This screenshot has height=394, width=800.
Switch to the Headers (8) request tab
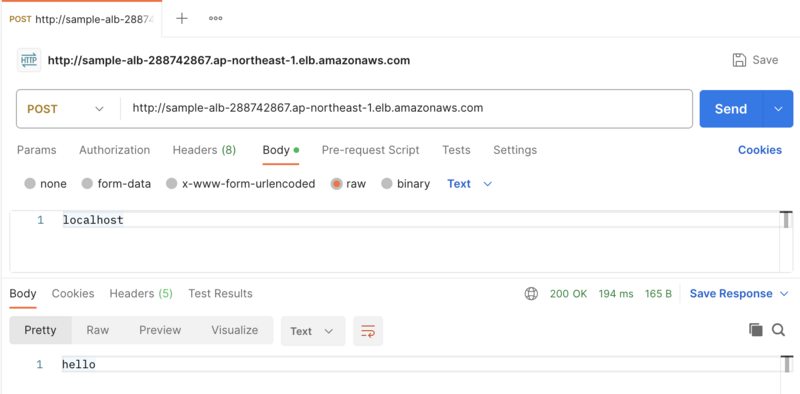[204, 150]
